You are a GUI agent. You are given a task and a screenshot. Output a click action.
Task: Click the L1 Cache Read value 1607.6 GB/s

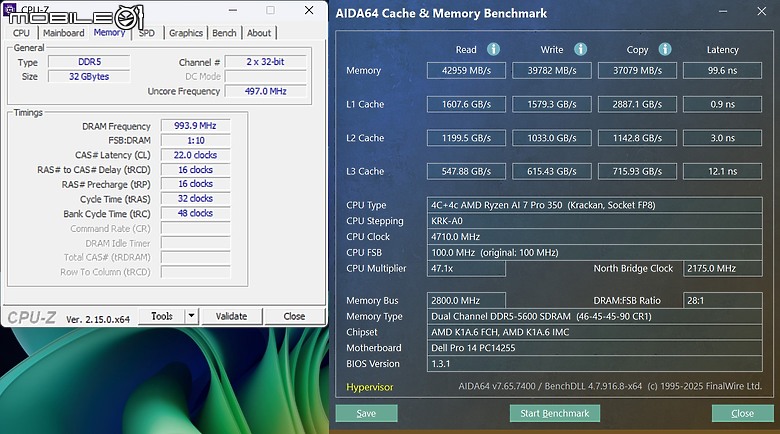466,105
